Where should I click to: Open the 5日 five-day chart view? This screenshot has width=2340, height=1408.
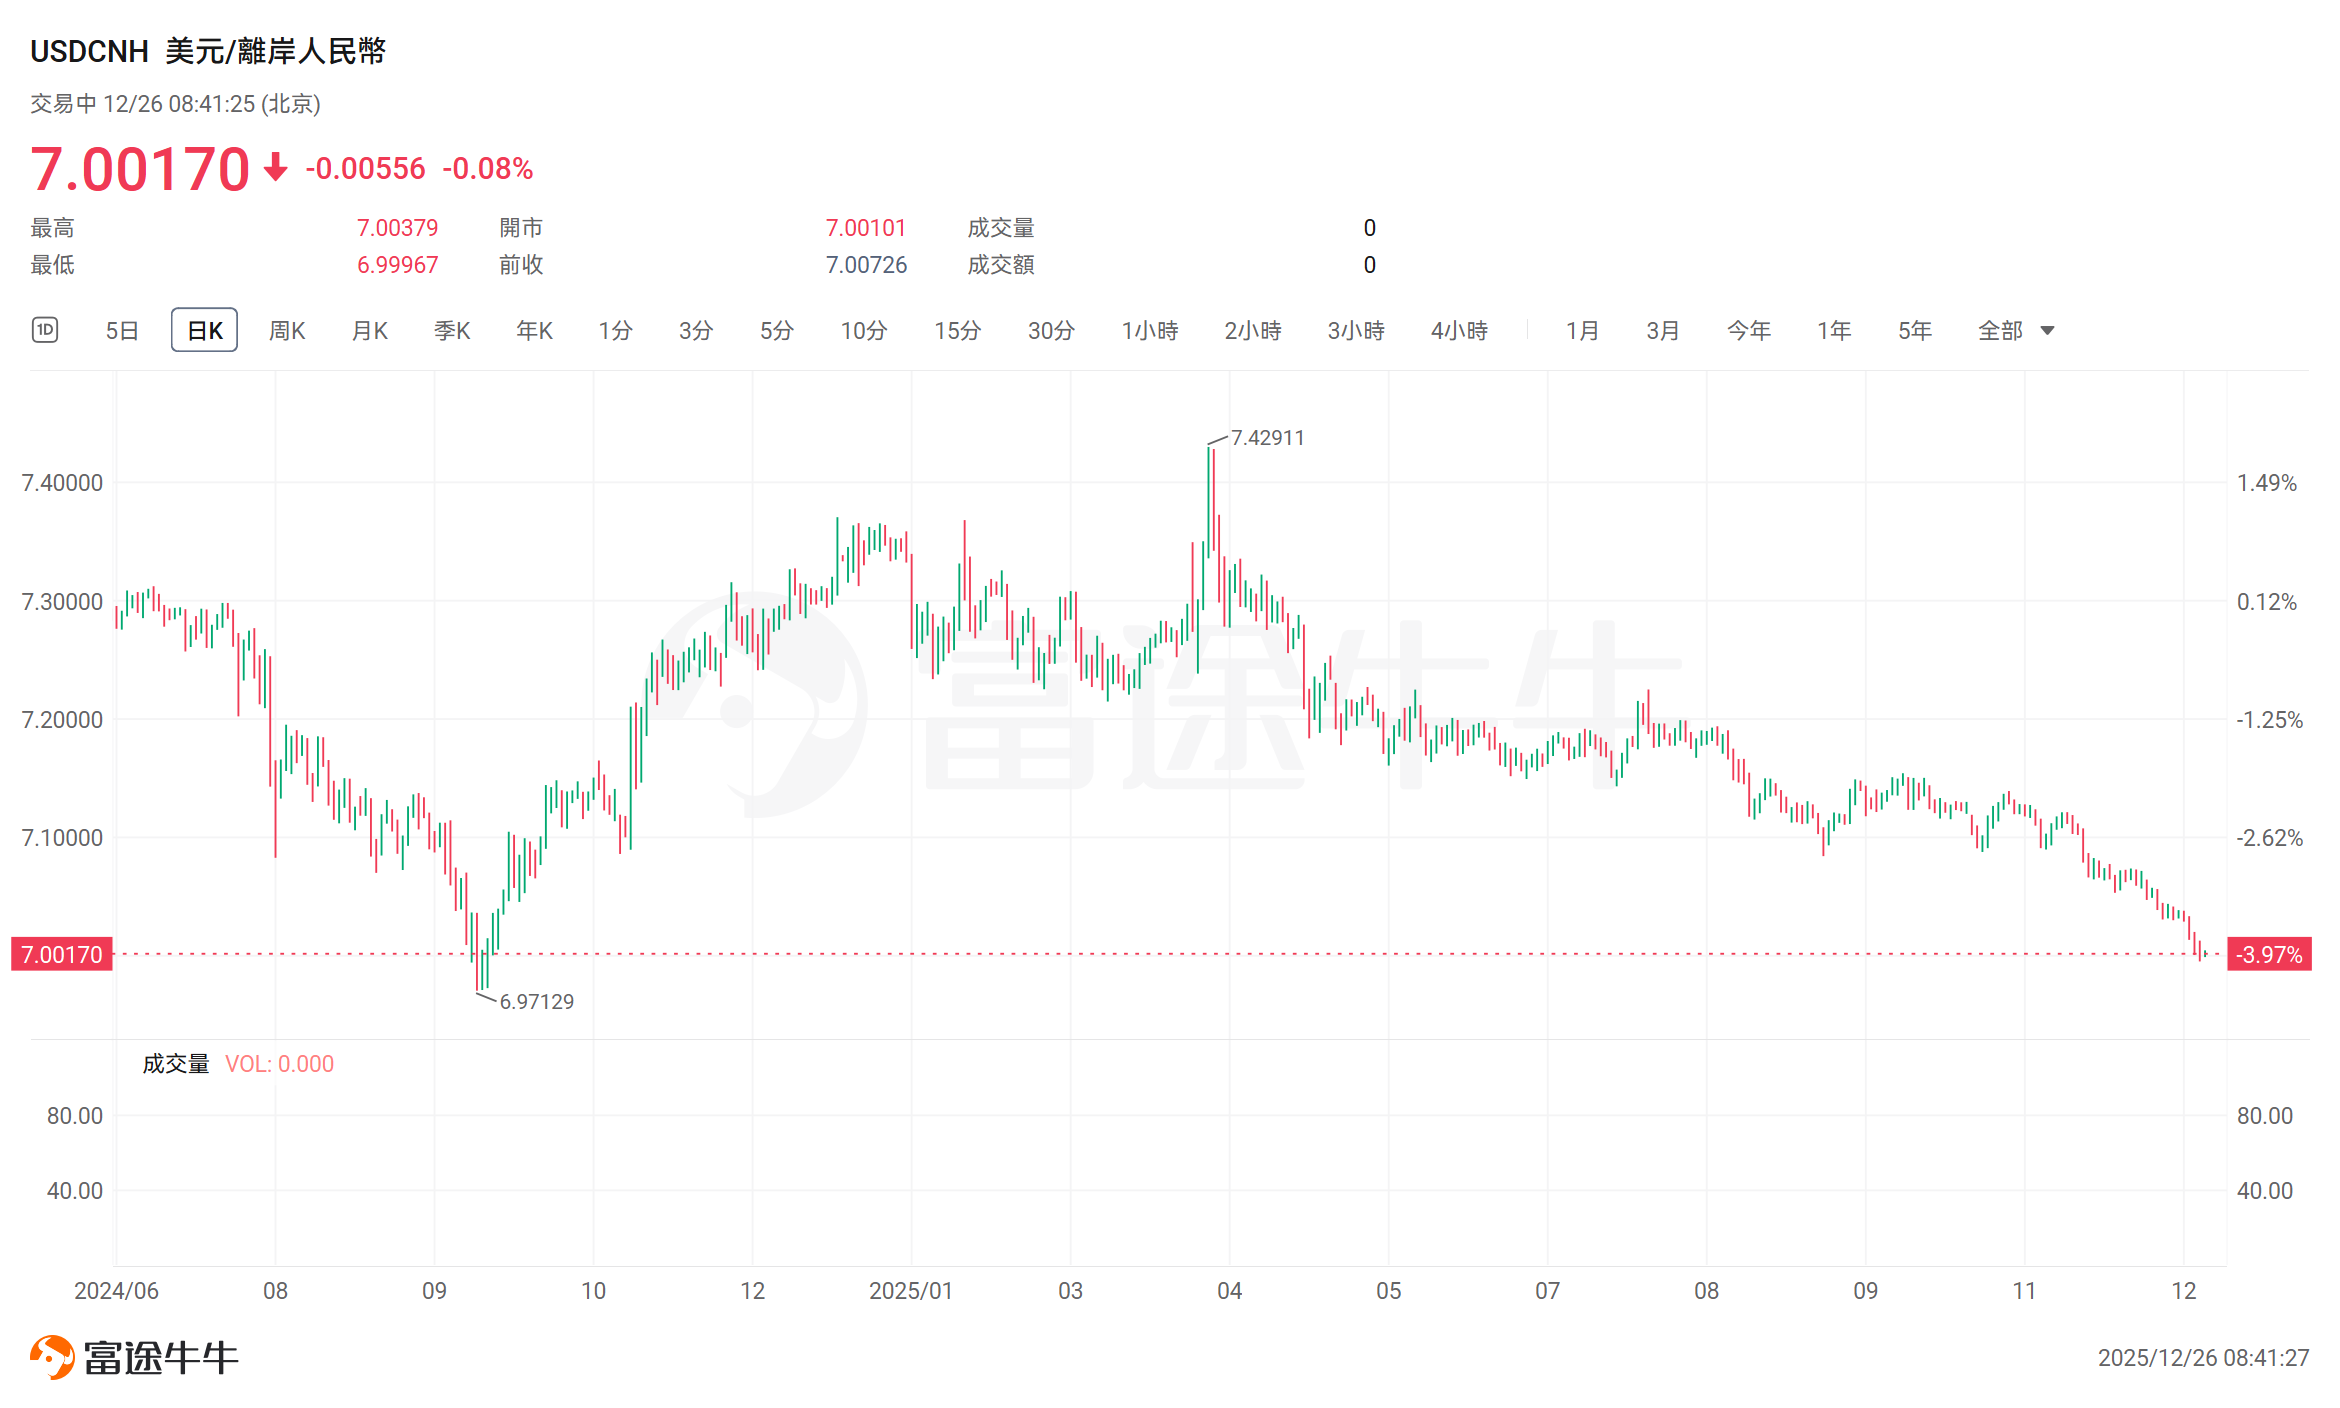122,331
